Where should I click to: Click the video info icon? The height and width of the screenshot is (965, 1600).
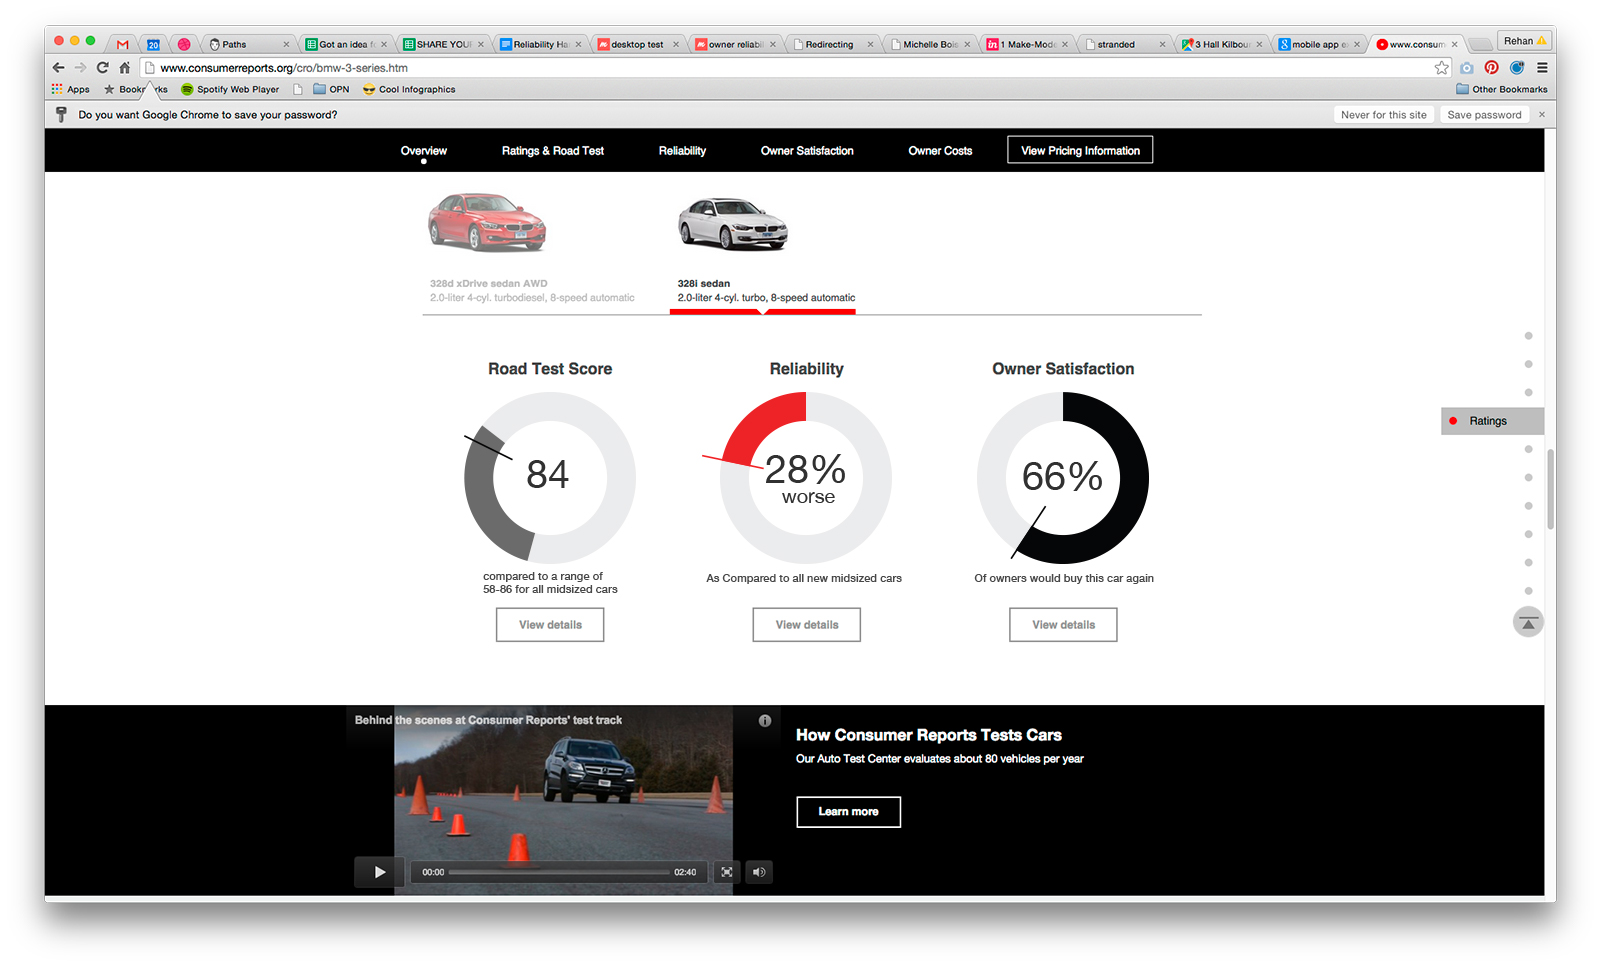click(x=765, y=720)
